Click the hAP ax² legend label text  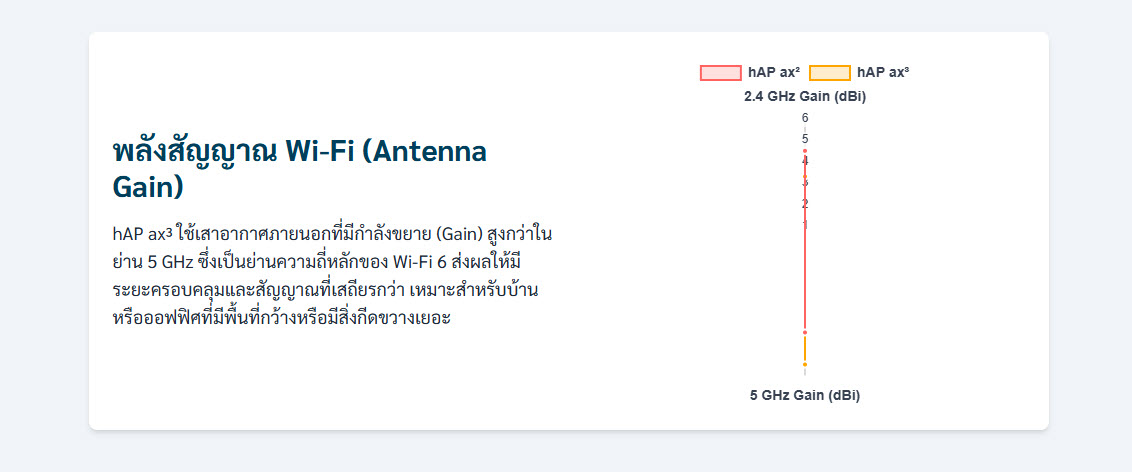(x=773, y=73)
